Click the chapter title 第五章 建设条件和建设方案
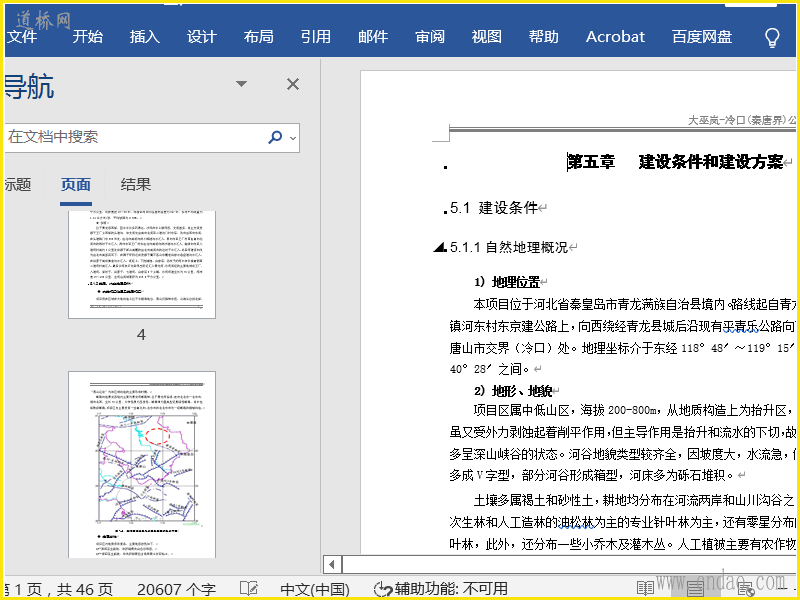Viewport: 800px width, 600px height. pos(675,162)
